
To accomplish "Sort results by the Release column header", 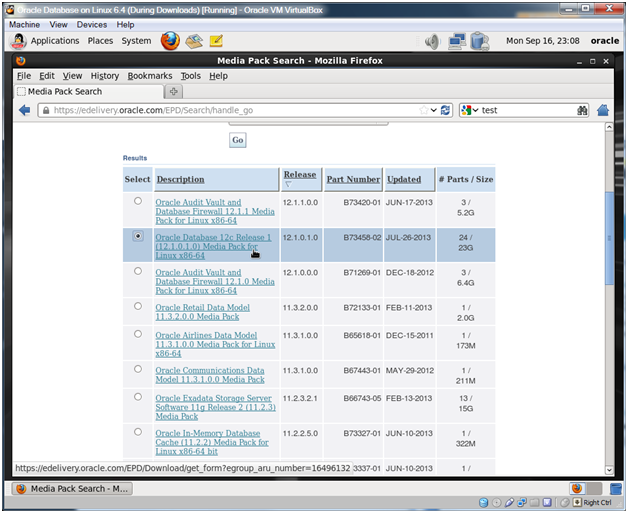I will [299, 175].
